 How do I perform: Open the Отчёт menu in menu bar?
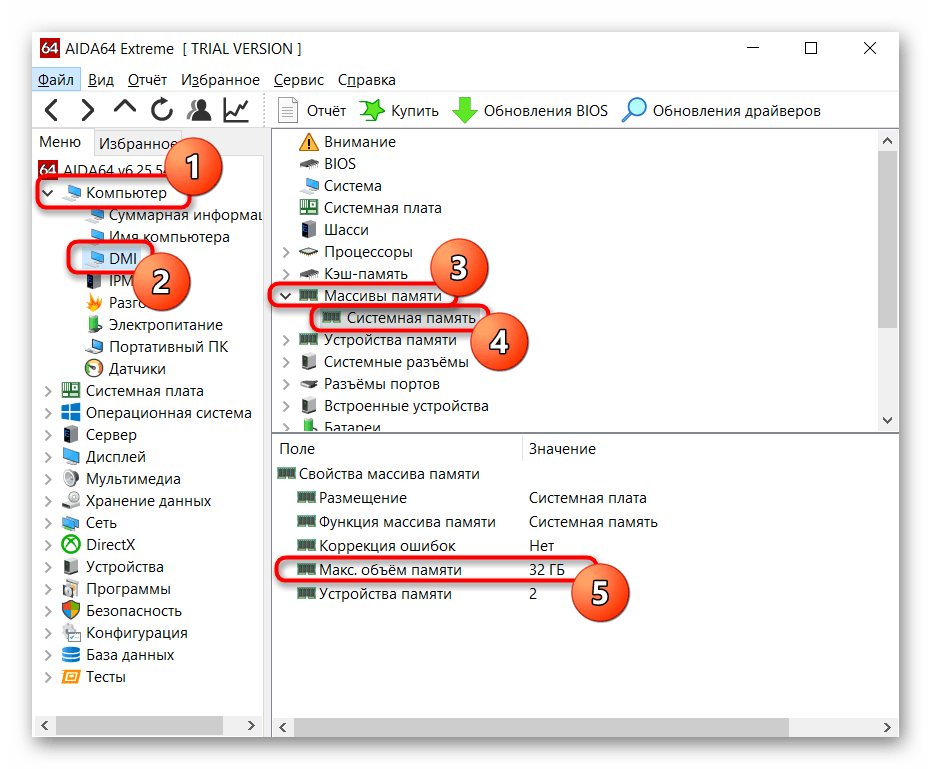147,80
